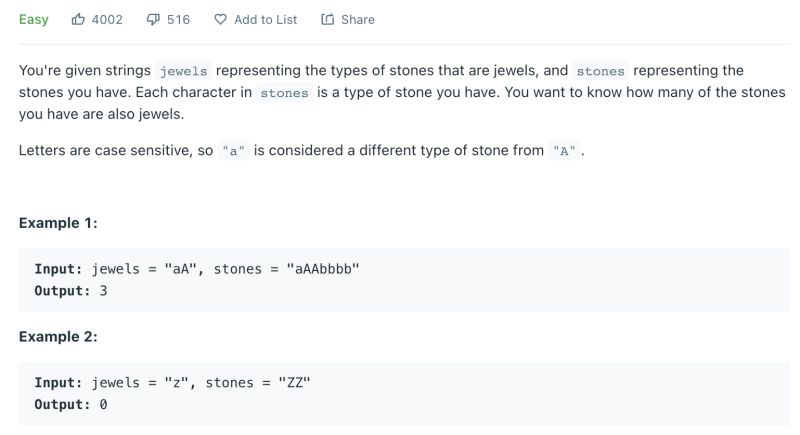Viewport: 800px width, 435px height.
Task: Click the heart icon beside Add to List
Action: [221, 19]
